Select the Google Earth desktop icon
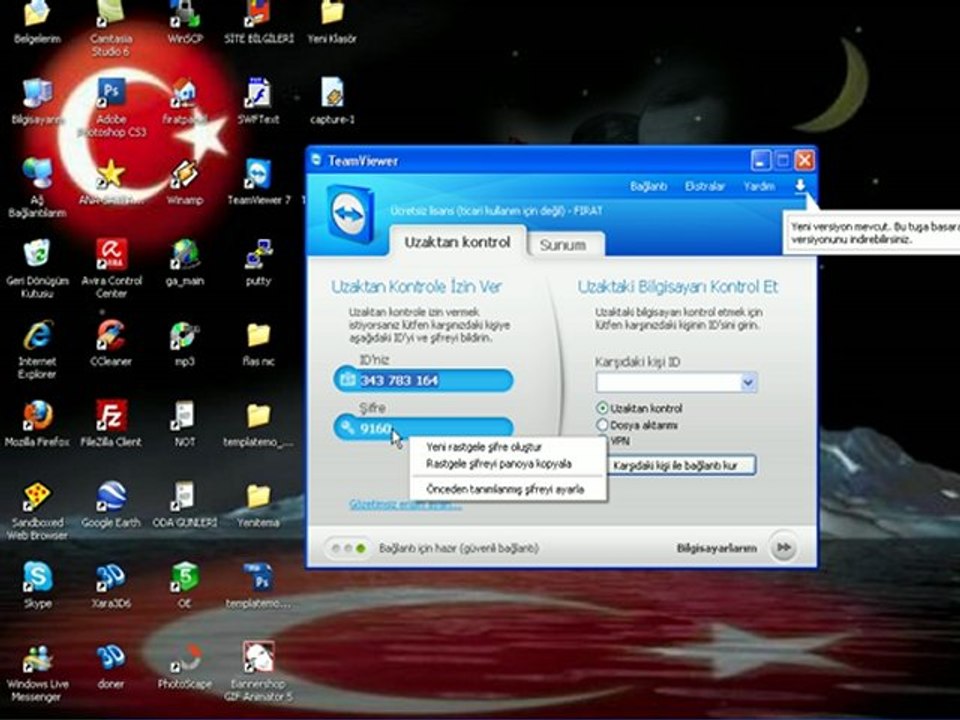960x720 pixels. [x=111, y=497]
